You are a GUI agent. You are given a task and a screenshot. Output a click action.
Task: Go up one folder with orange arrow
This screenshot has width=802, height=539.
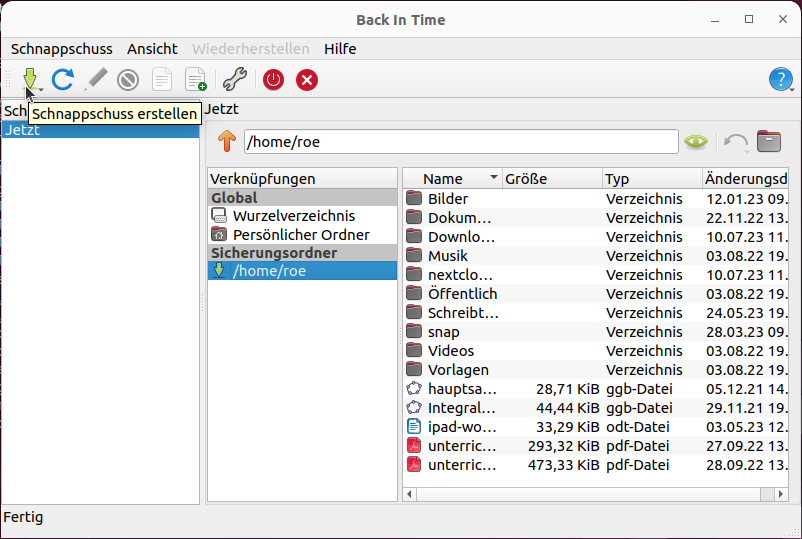click(x=228, y=142)
